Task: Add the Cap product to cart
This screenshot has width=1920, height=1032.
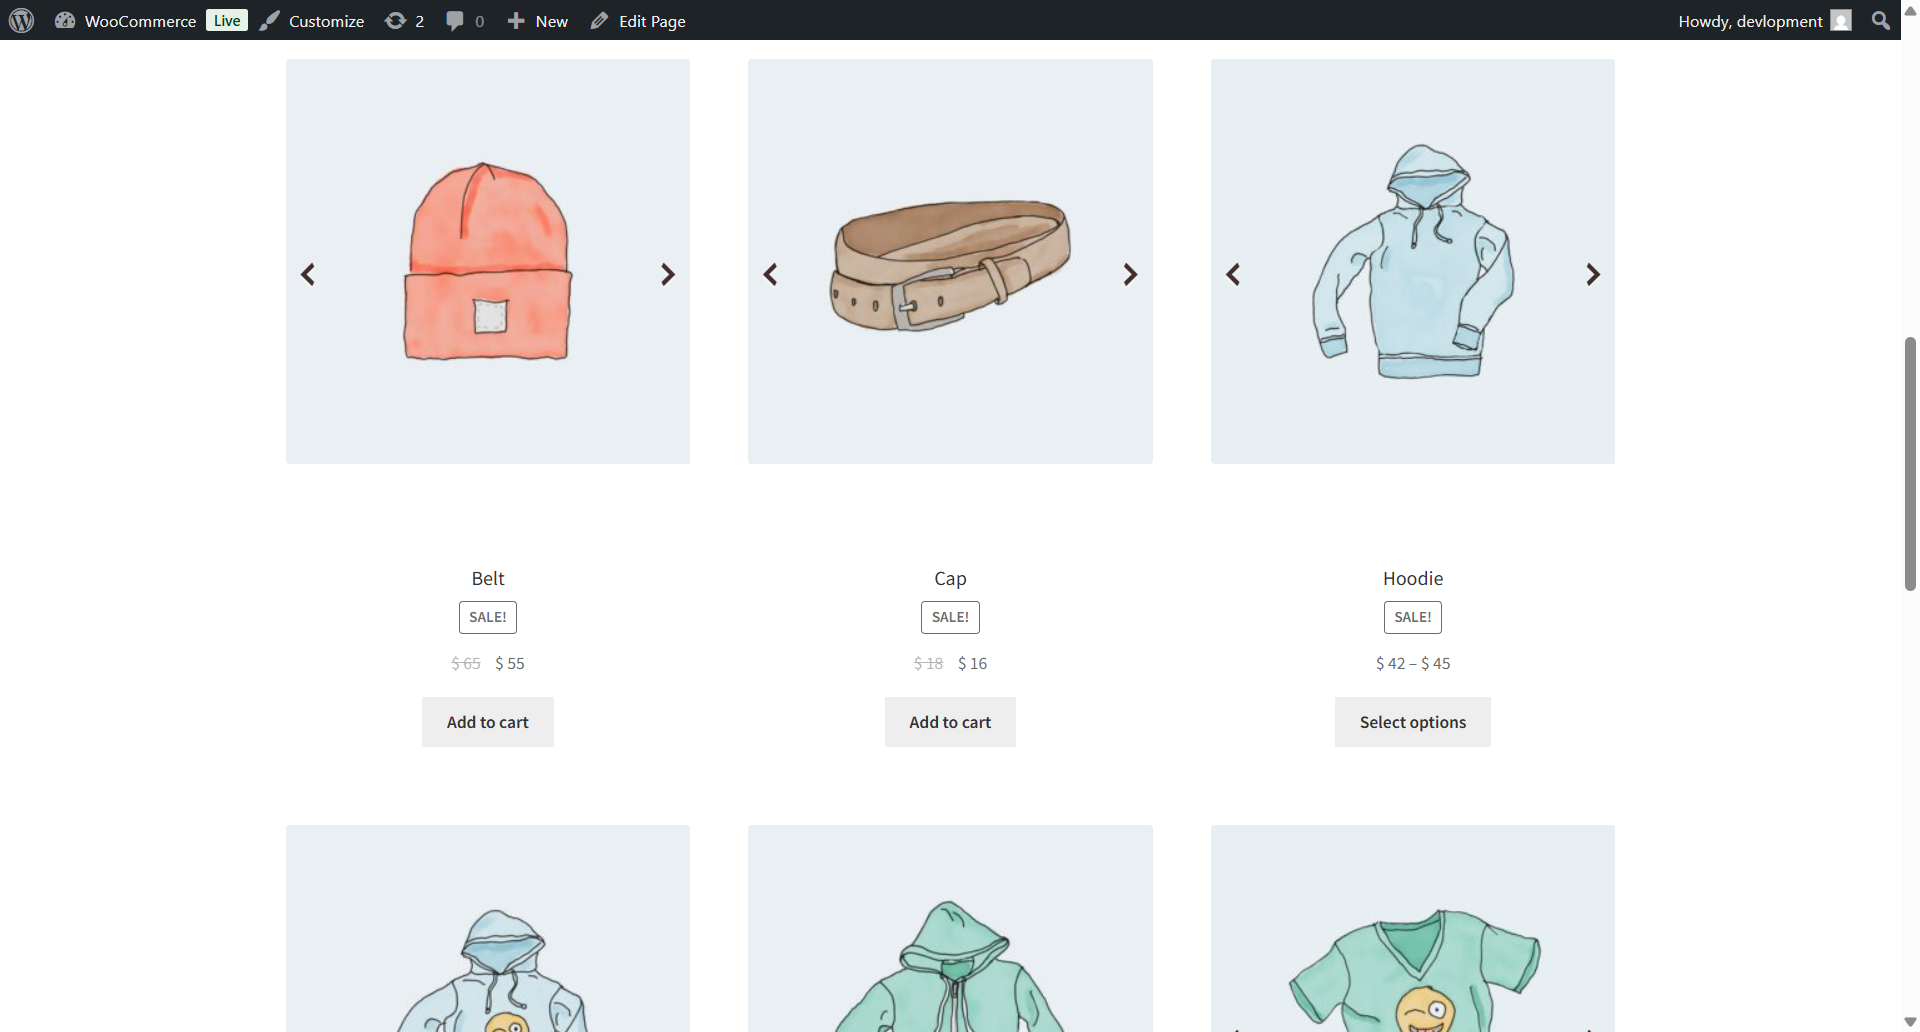Action: pyautogui.click(x=950, y=722)
